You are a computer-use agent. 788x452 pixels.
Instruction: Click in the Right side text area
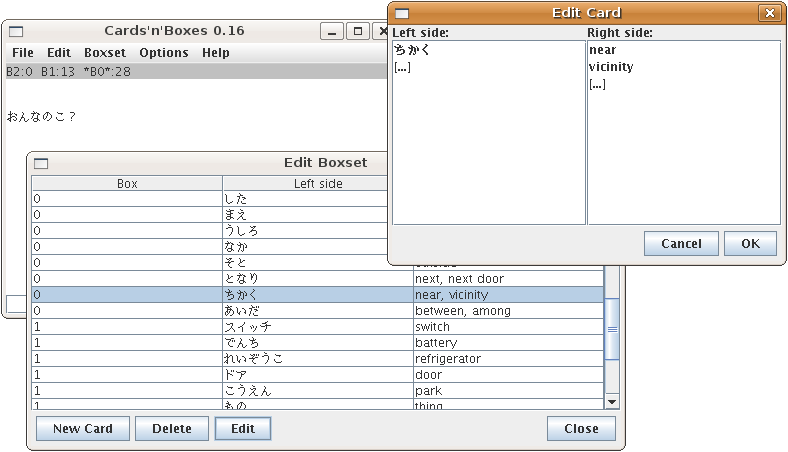pyautogui.click(x=684, y=150)
